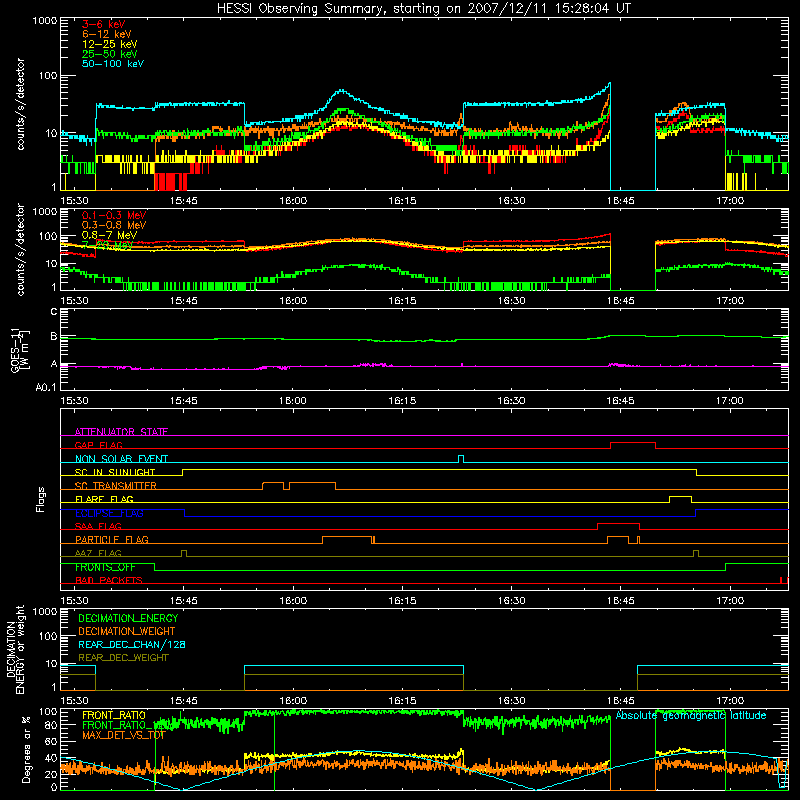Screen dimensions: 800x800
Task: Select the ATTENUATOR_STATE flag label
Action: tap(121, 432)
